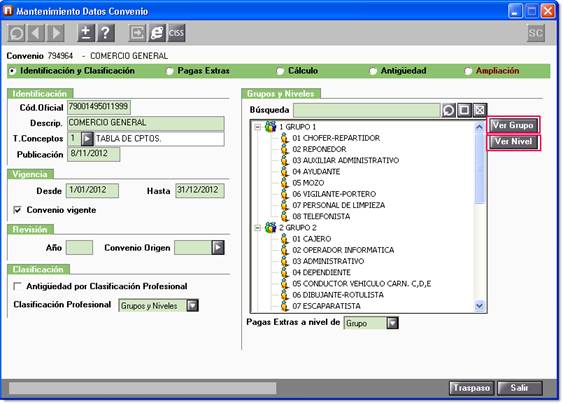Collapse the GRUPO 1 tree node

[257, 127]
